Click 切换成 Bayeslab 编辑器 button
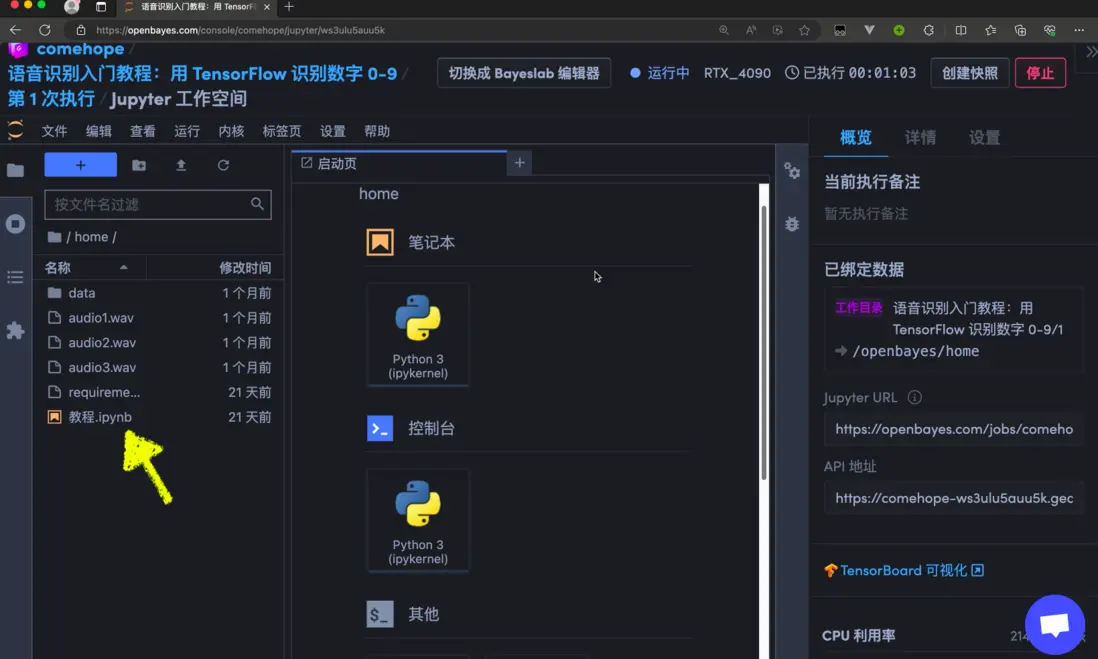 click(x=524, y=73)
